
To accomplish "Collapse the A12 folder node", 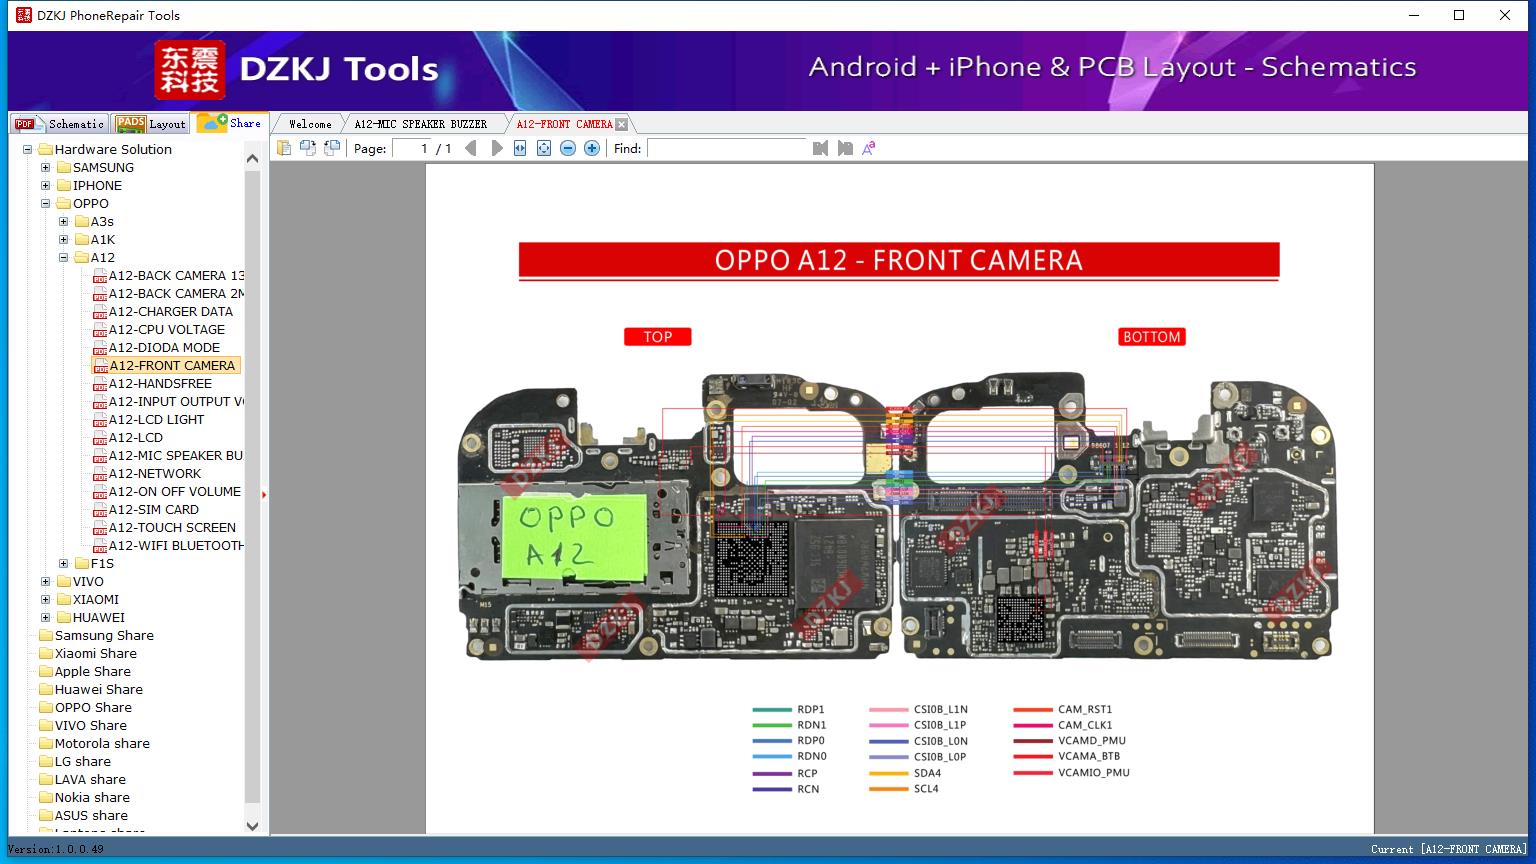I will click(64, 258).
